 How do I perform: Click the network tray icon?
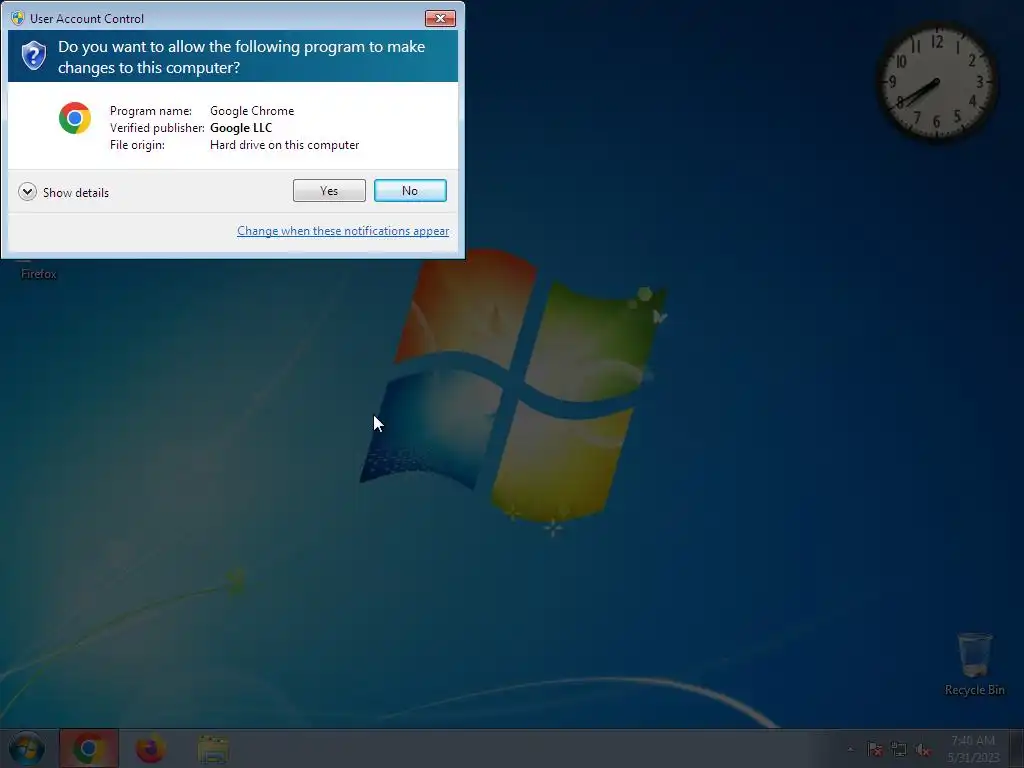coord(899,749)
